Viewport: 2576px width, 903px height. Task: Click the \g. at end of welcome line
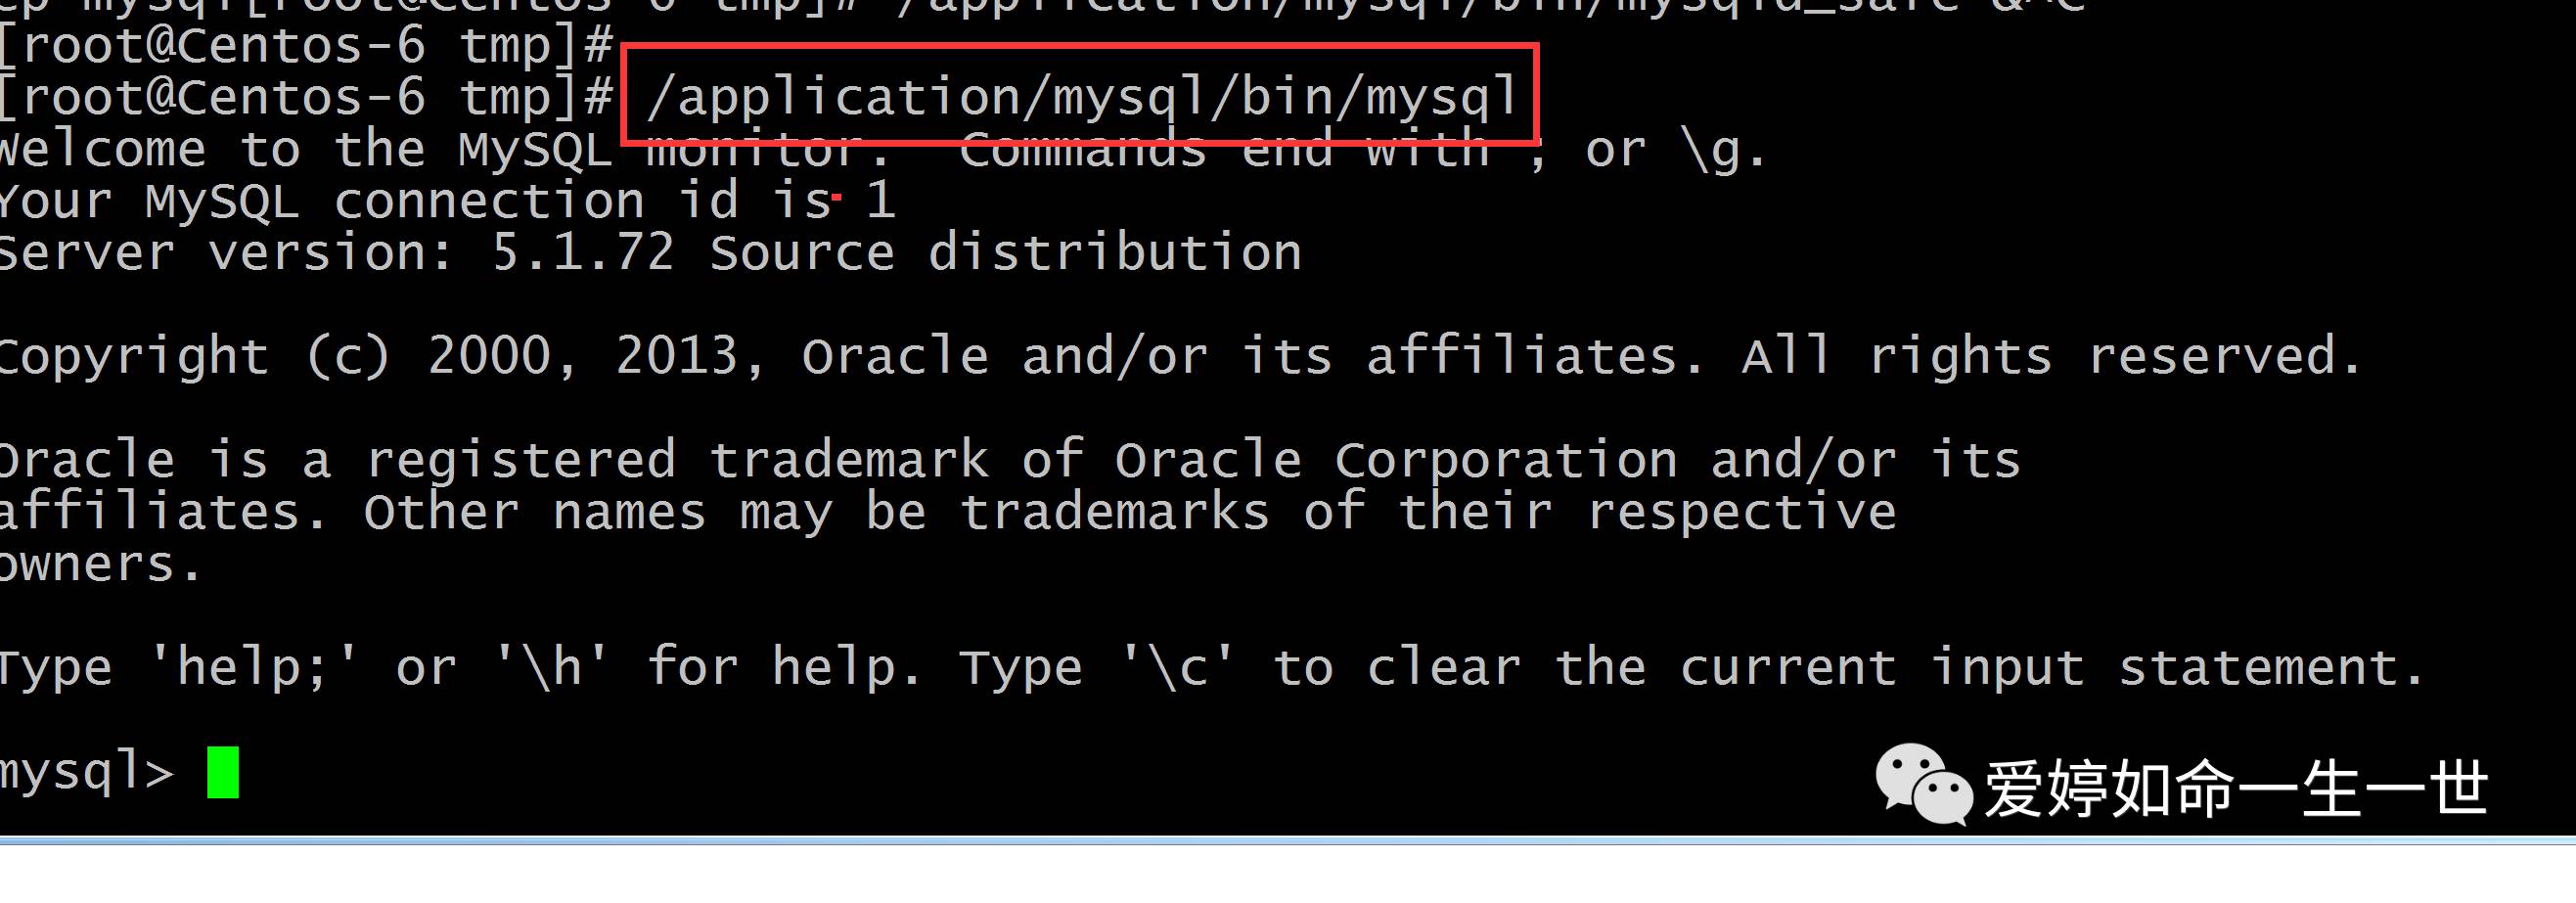(x=1724, y=150)
